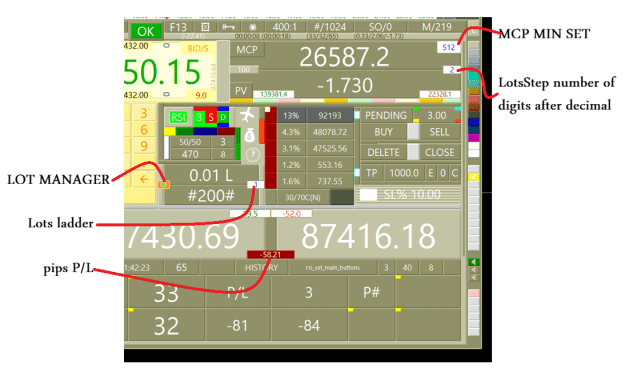Screen dimensions: 625x368
Task: Click the TP button
Action: (371, 173)
